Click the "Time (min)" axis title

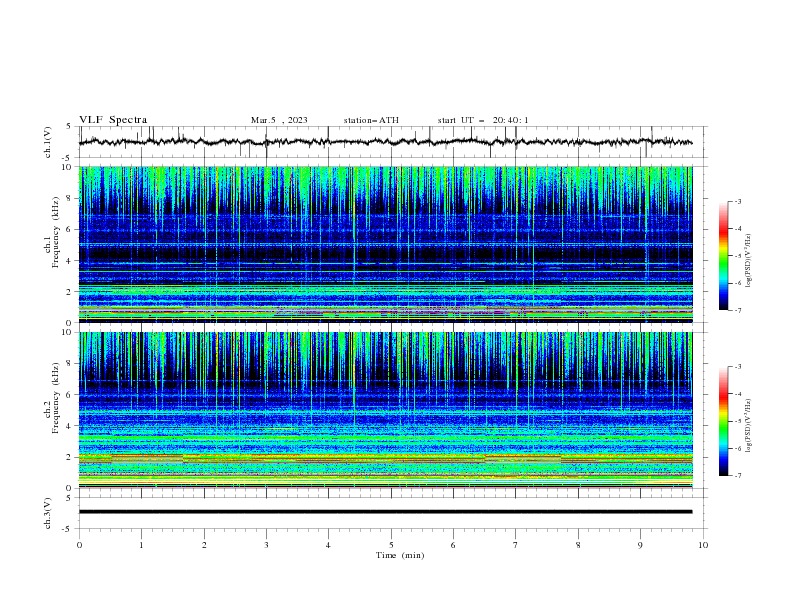point(400,555)
